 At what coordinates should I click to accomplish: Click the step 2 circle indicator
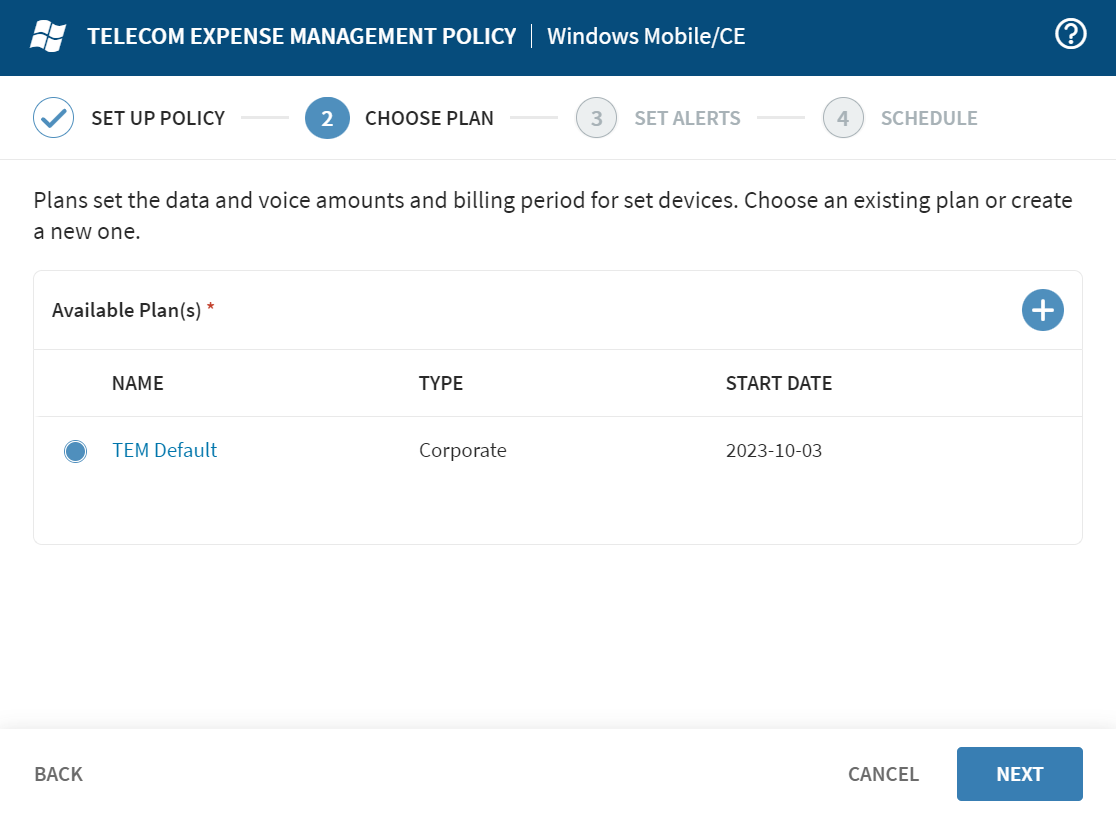point(327,118)
